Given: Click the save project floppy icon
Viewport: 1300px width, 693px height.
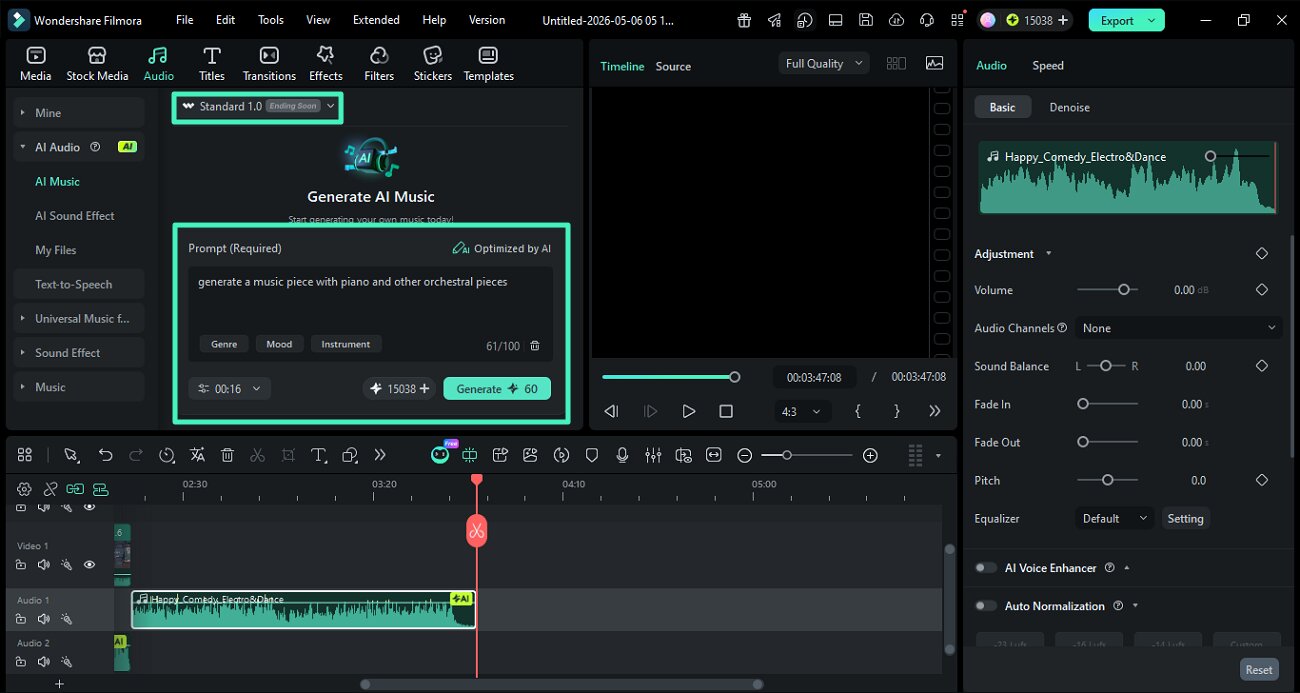Looking at the screenshot, I should 866,20.
